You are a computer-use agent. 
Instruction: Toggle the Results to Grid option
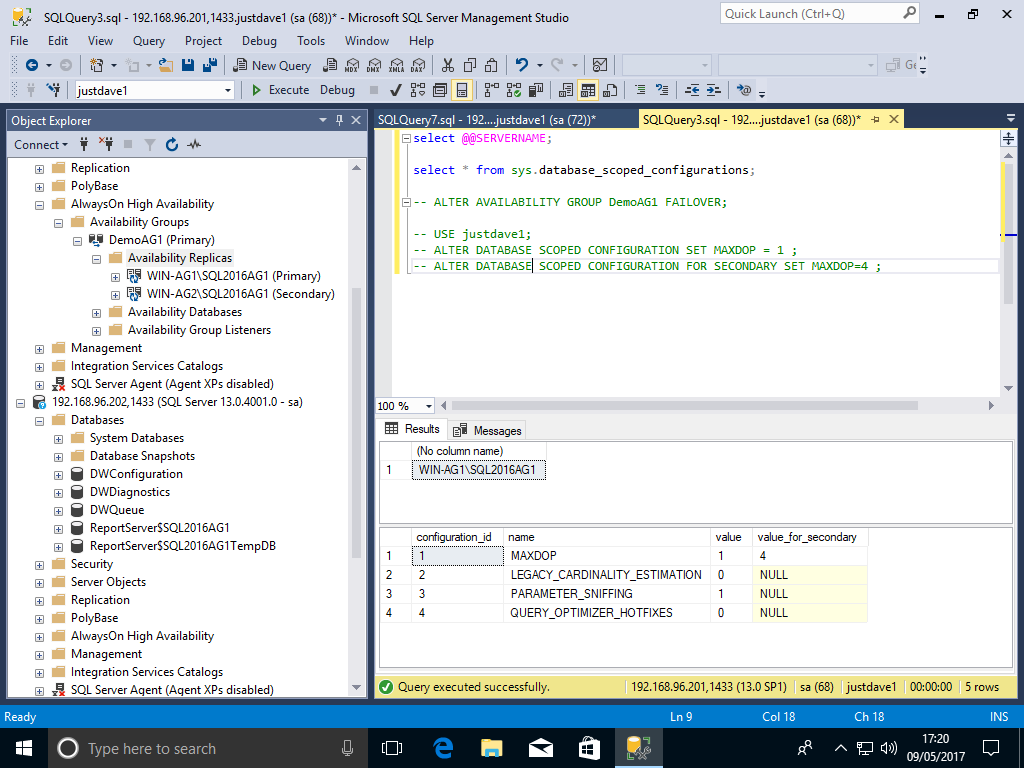[588, 90]
